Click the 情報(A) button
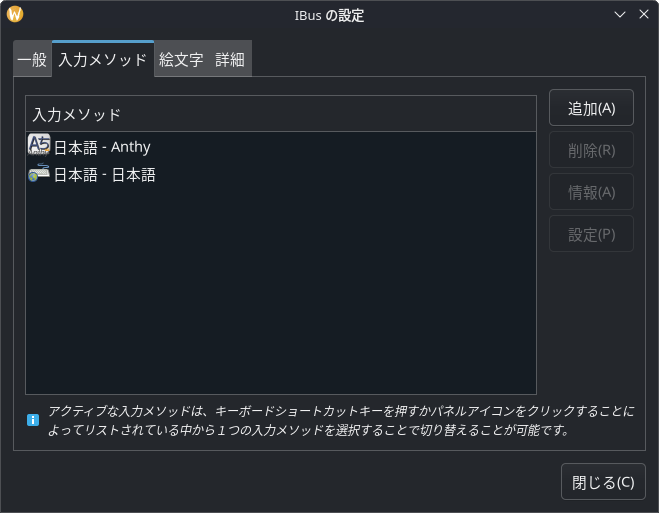Viewport: 659px width, 513px height. click(x=591, y=192)
